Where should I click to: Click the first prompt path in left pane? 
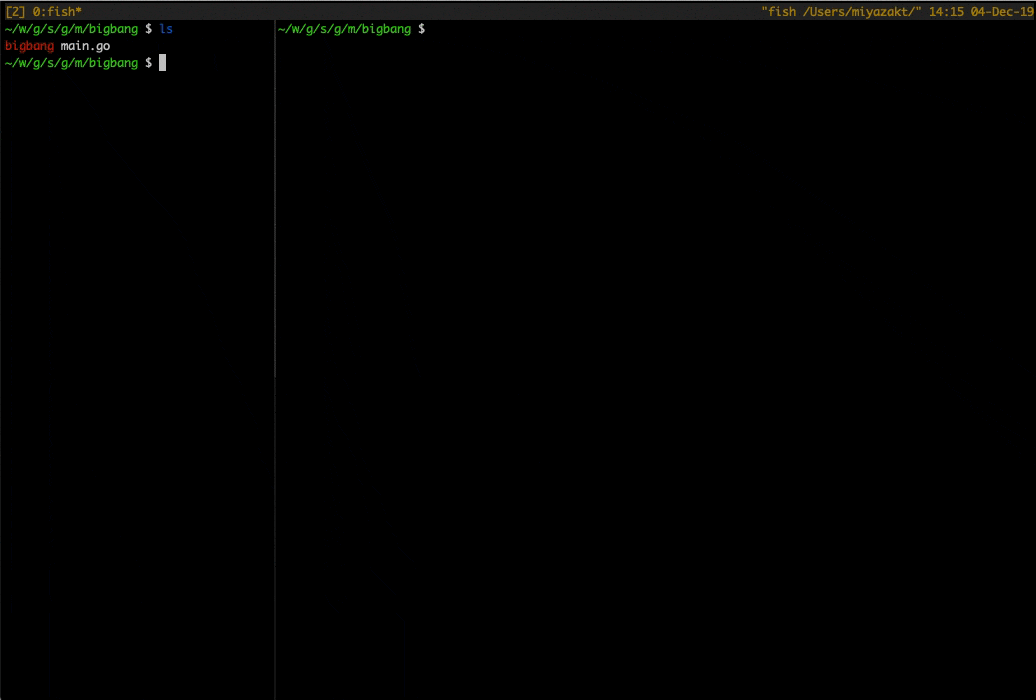pyautogui.click(x=71, y=29)
